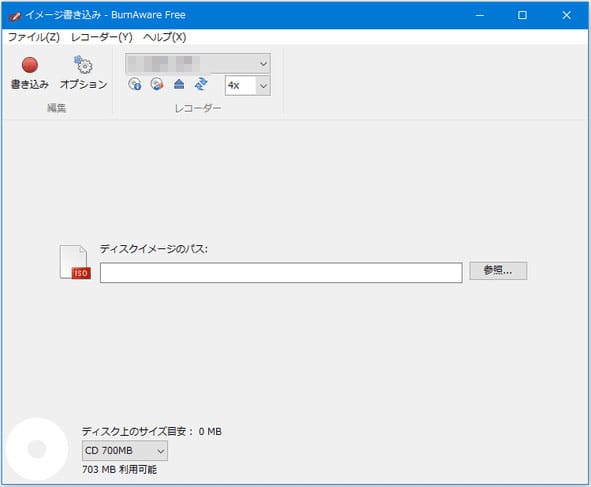
Task: Show disc information icon
Action: click(x=135, y=84)
